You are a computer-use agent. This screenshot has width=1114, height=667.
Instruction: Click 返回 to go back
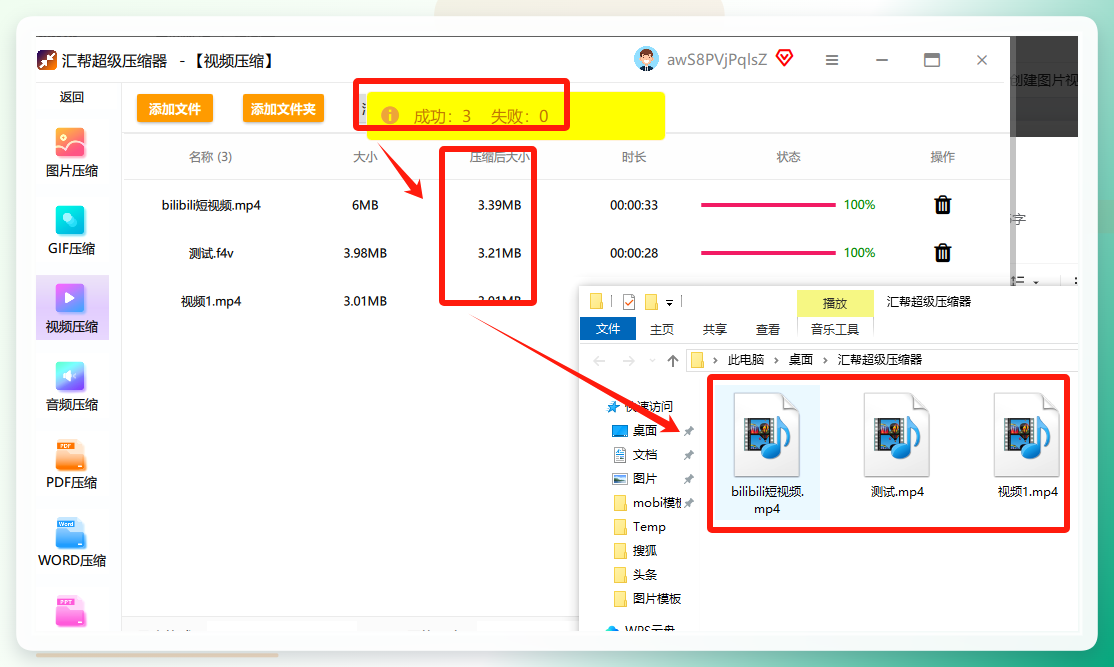click(72, 97)
